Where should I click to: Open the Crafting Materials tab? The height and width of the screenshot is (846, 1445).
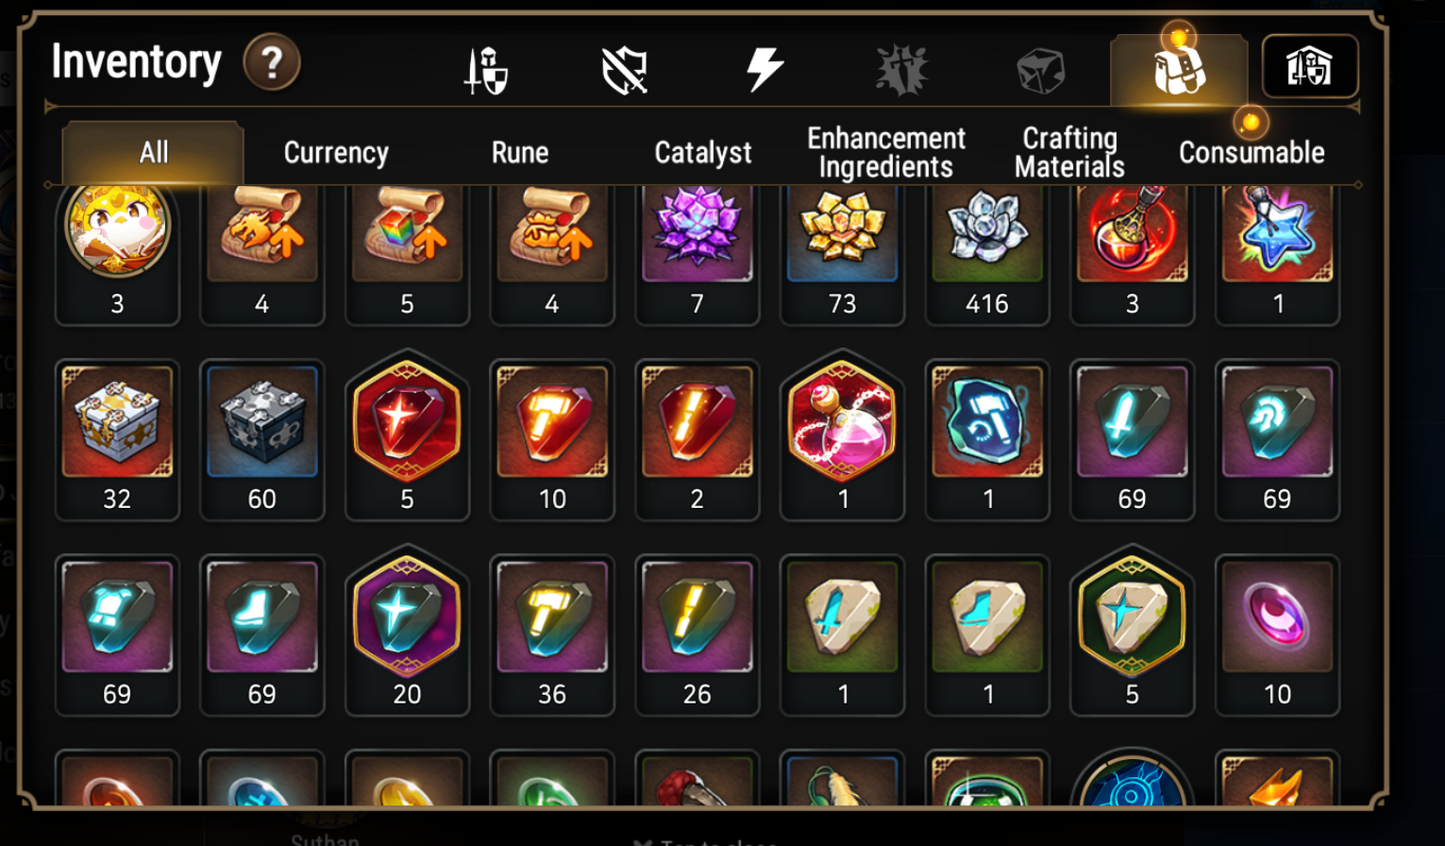coord(1069,153)
